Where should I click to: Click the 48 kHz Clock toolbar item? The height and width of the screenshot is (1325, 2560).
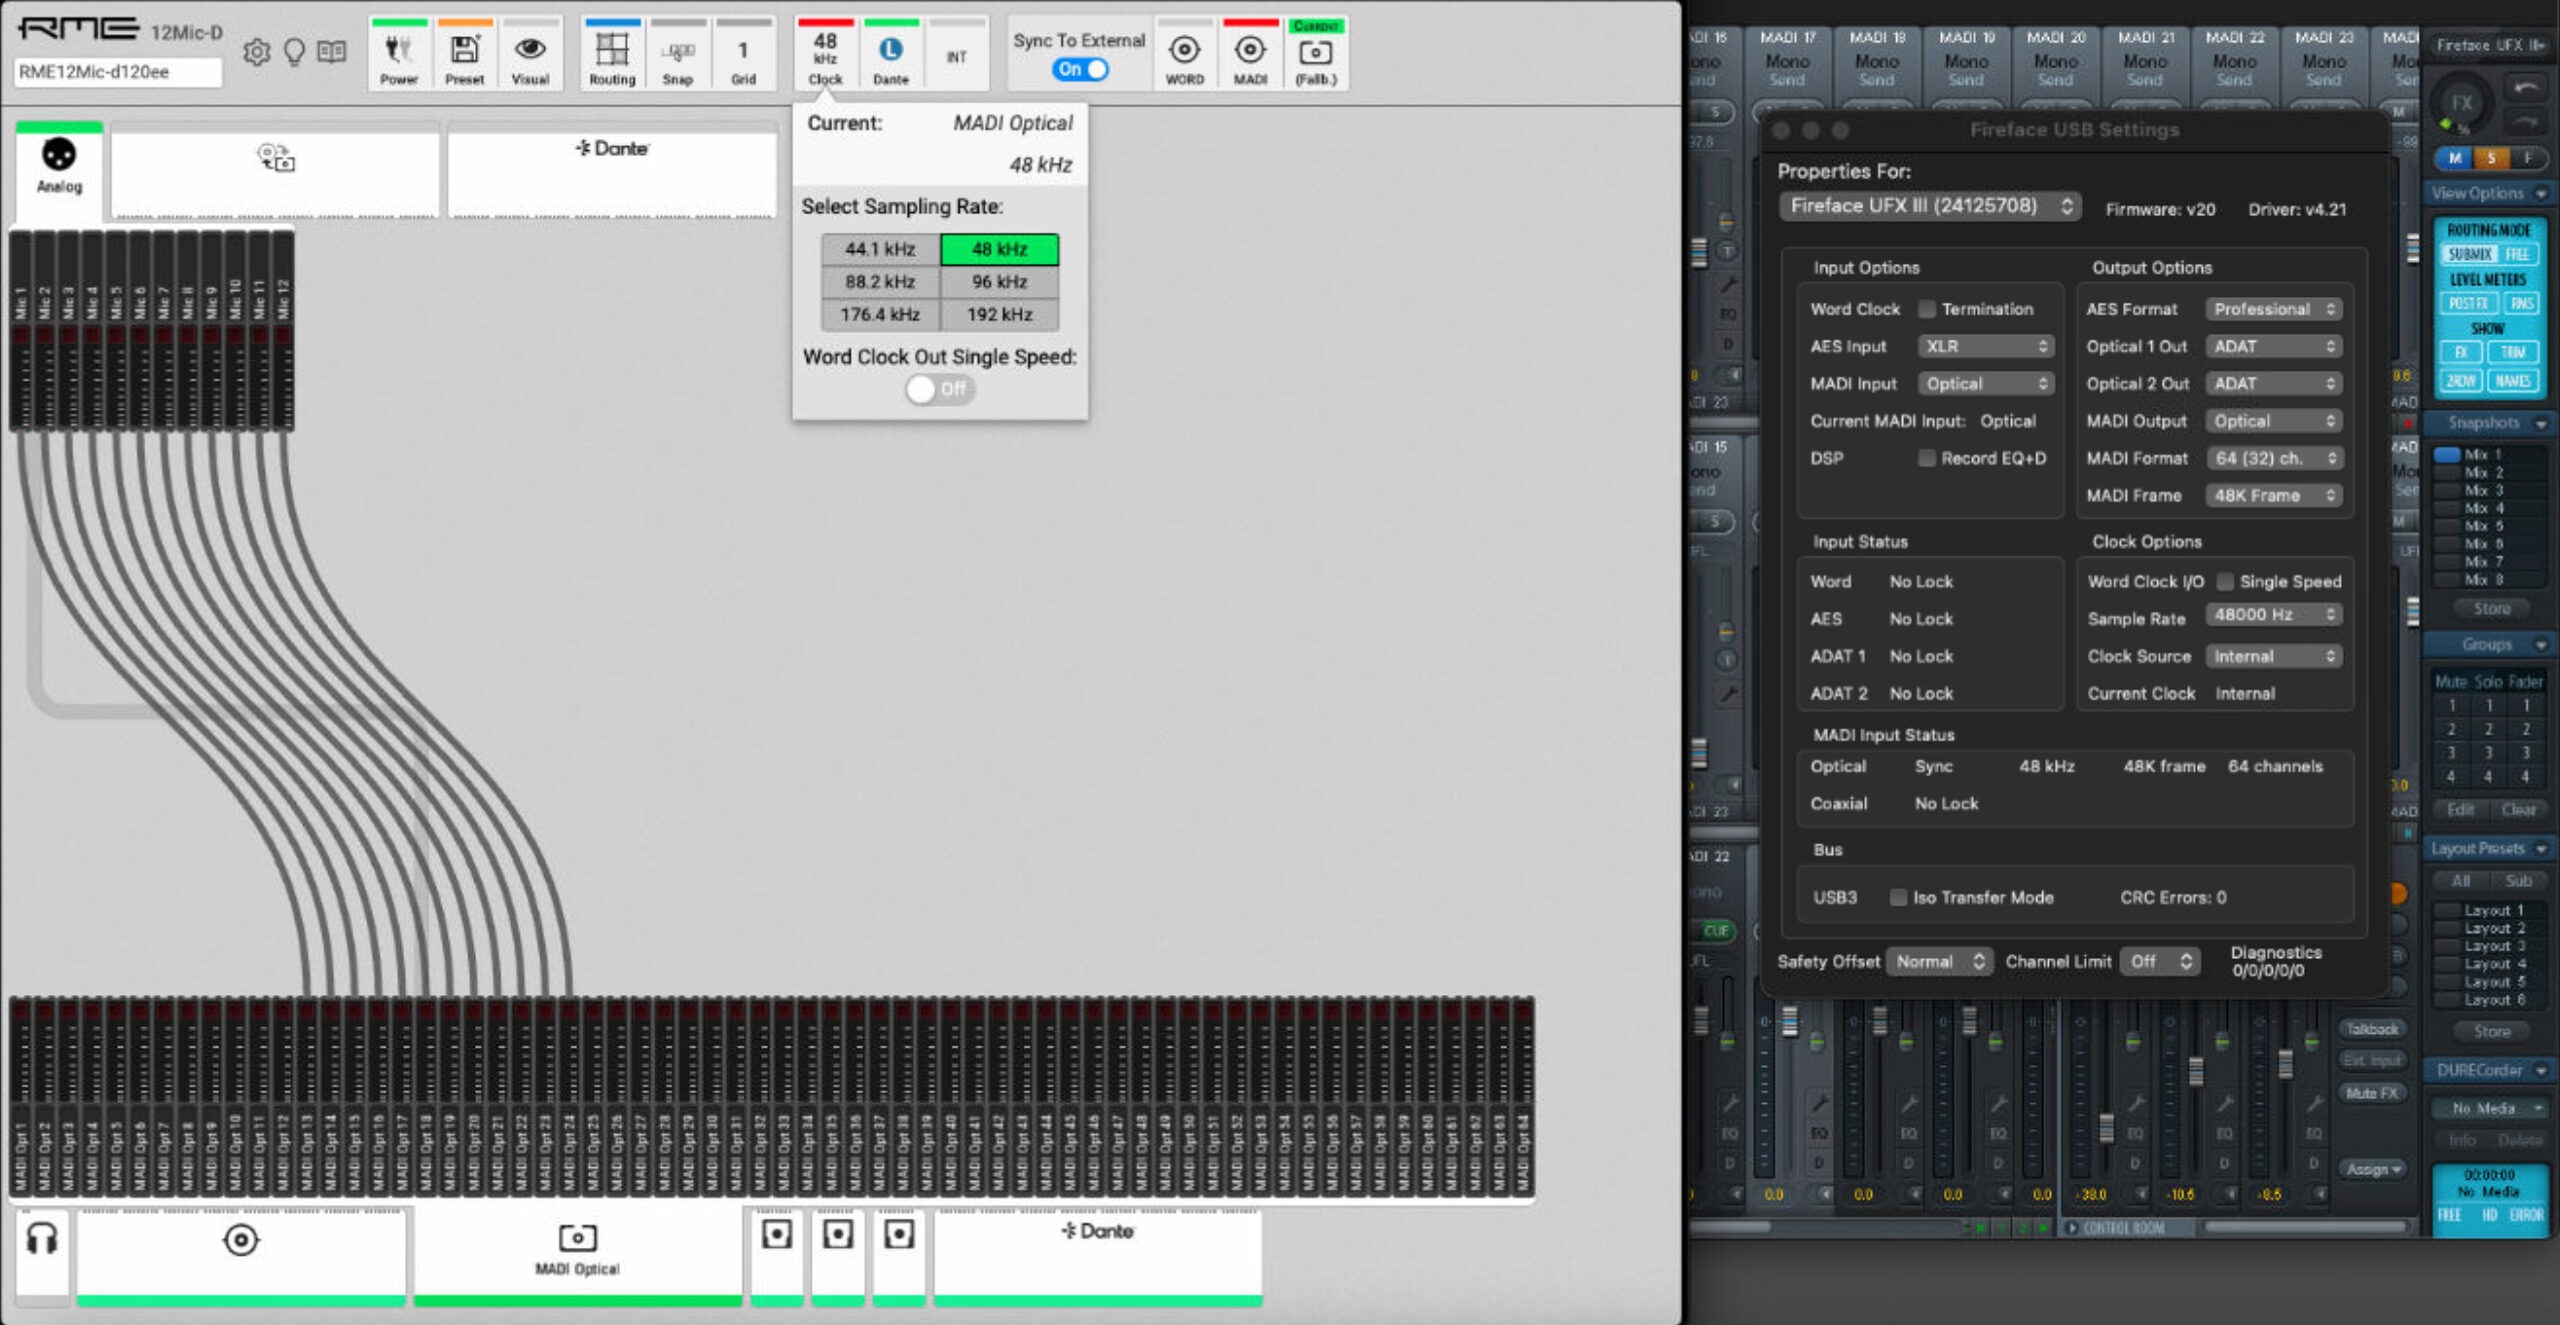(825, 55)
